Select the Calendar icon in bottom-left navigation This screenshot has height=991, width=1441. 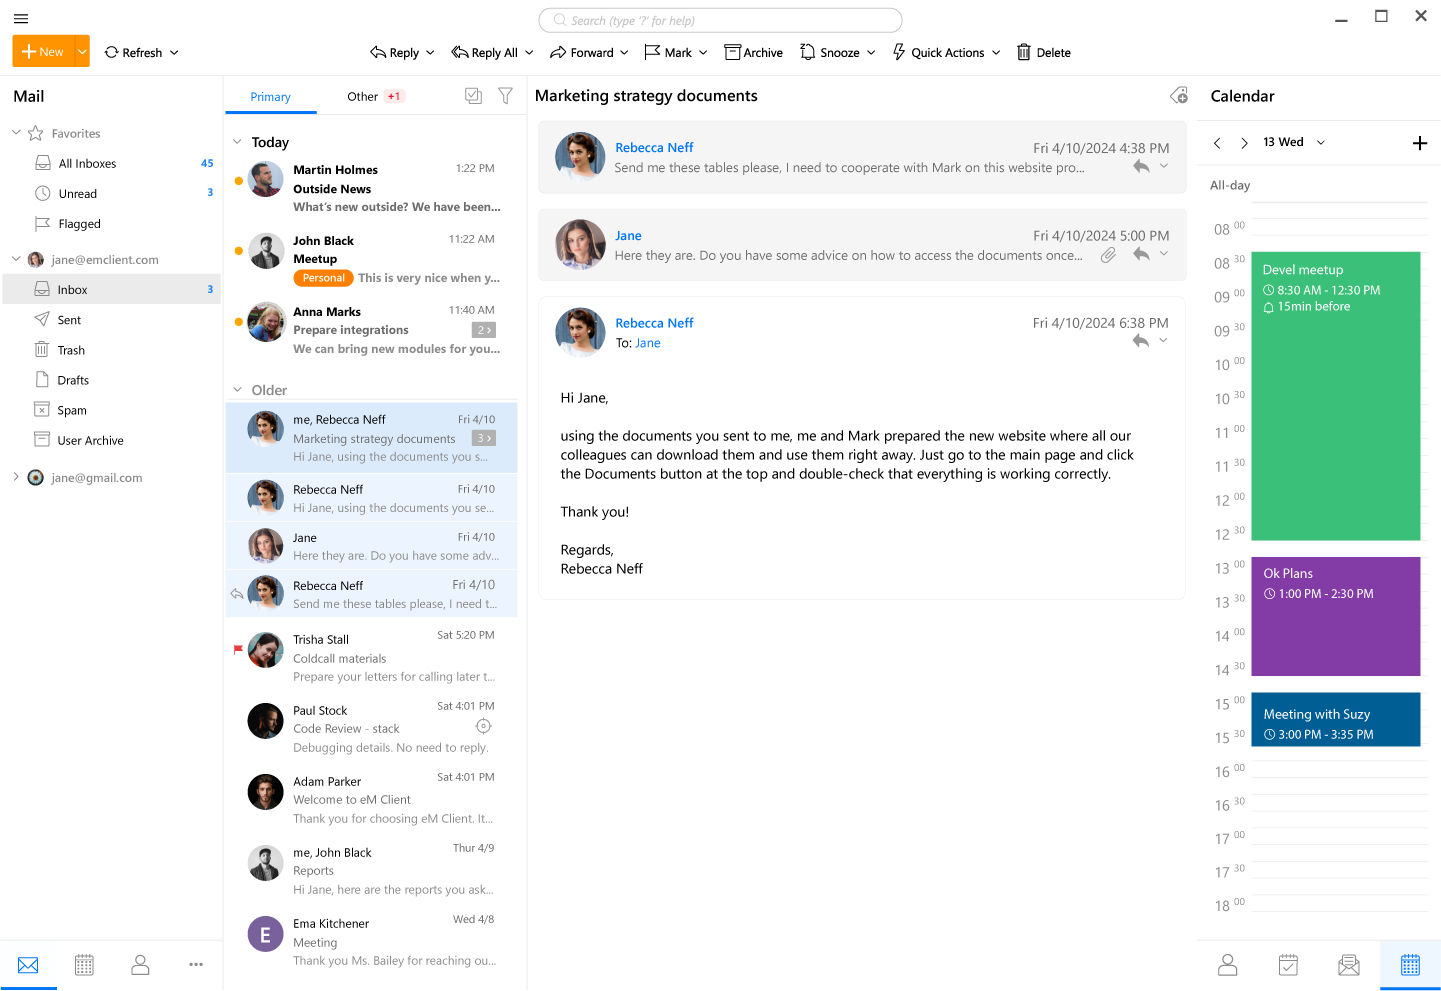84,964
